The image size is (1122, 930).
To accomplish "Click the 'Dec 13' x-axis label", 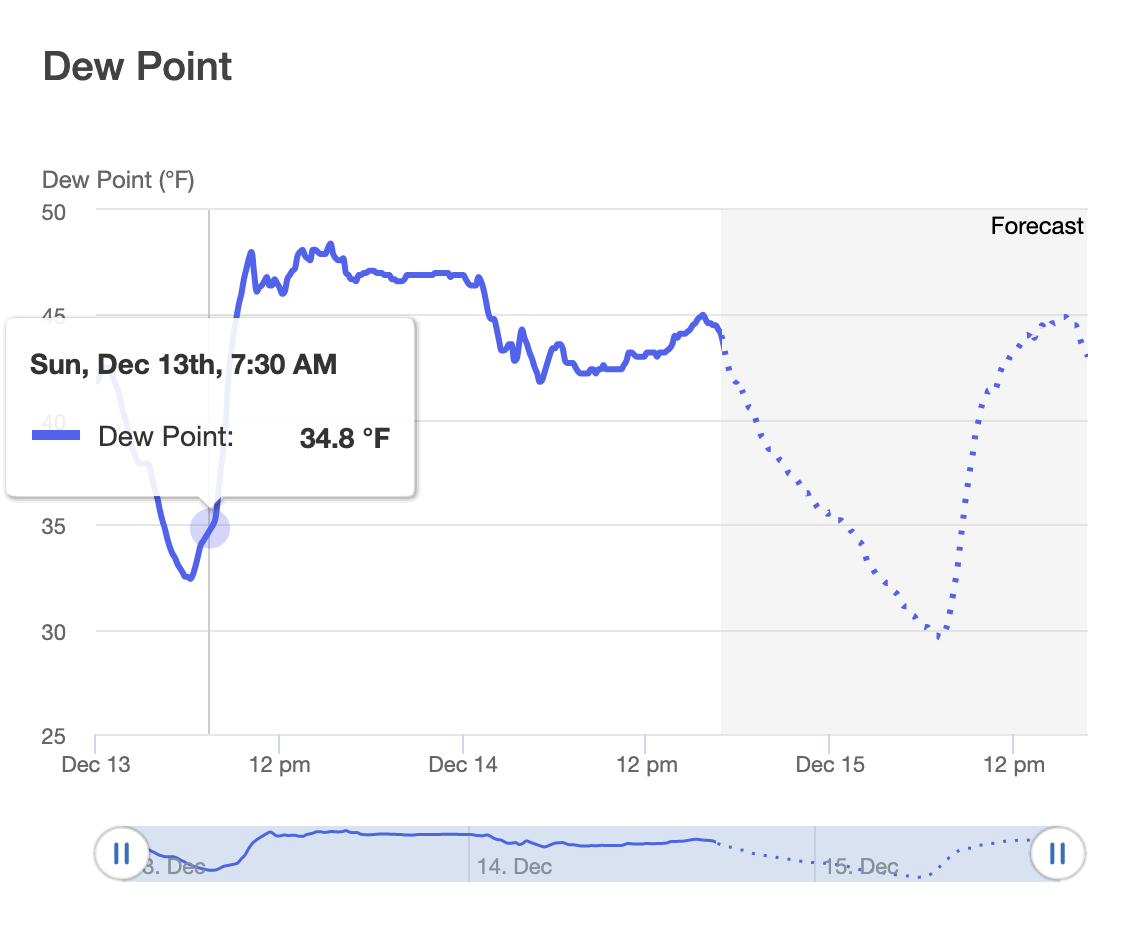I will [x=96, y=765].
